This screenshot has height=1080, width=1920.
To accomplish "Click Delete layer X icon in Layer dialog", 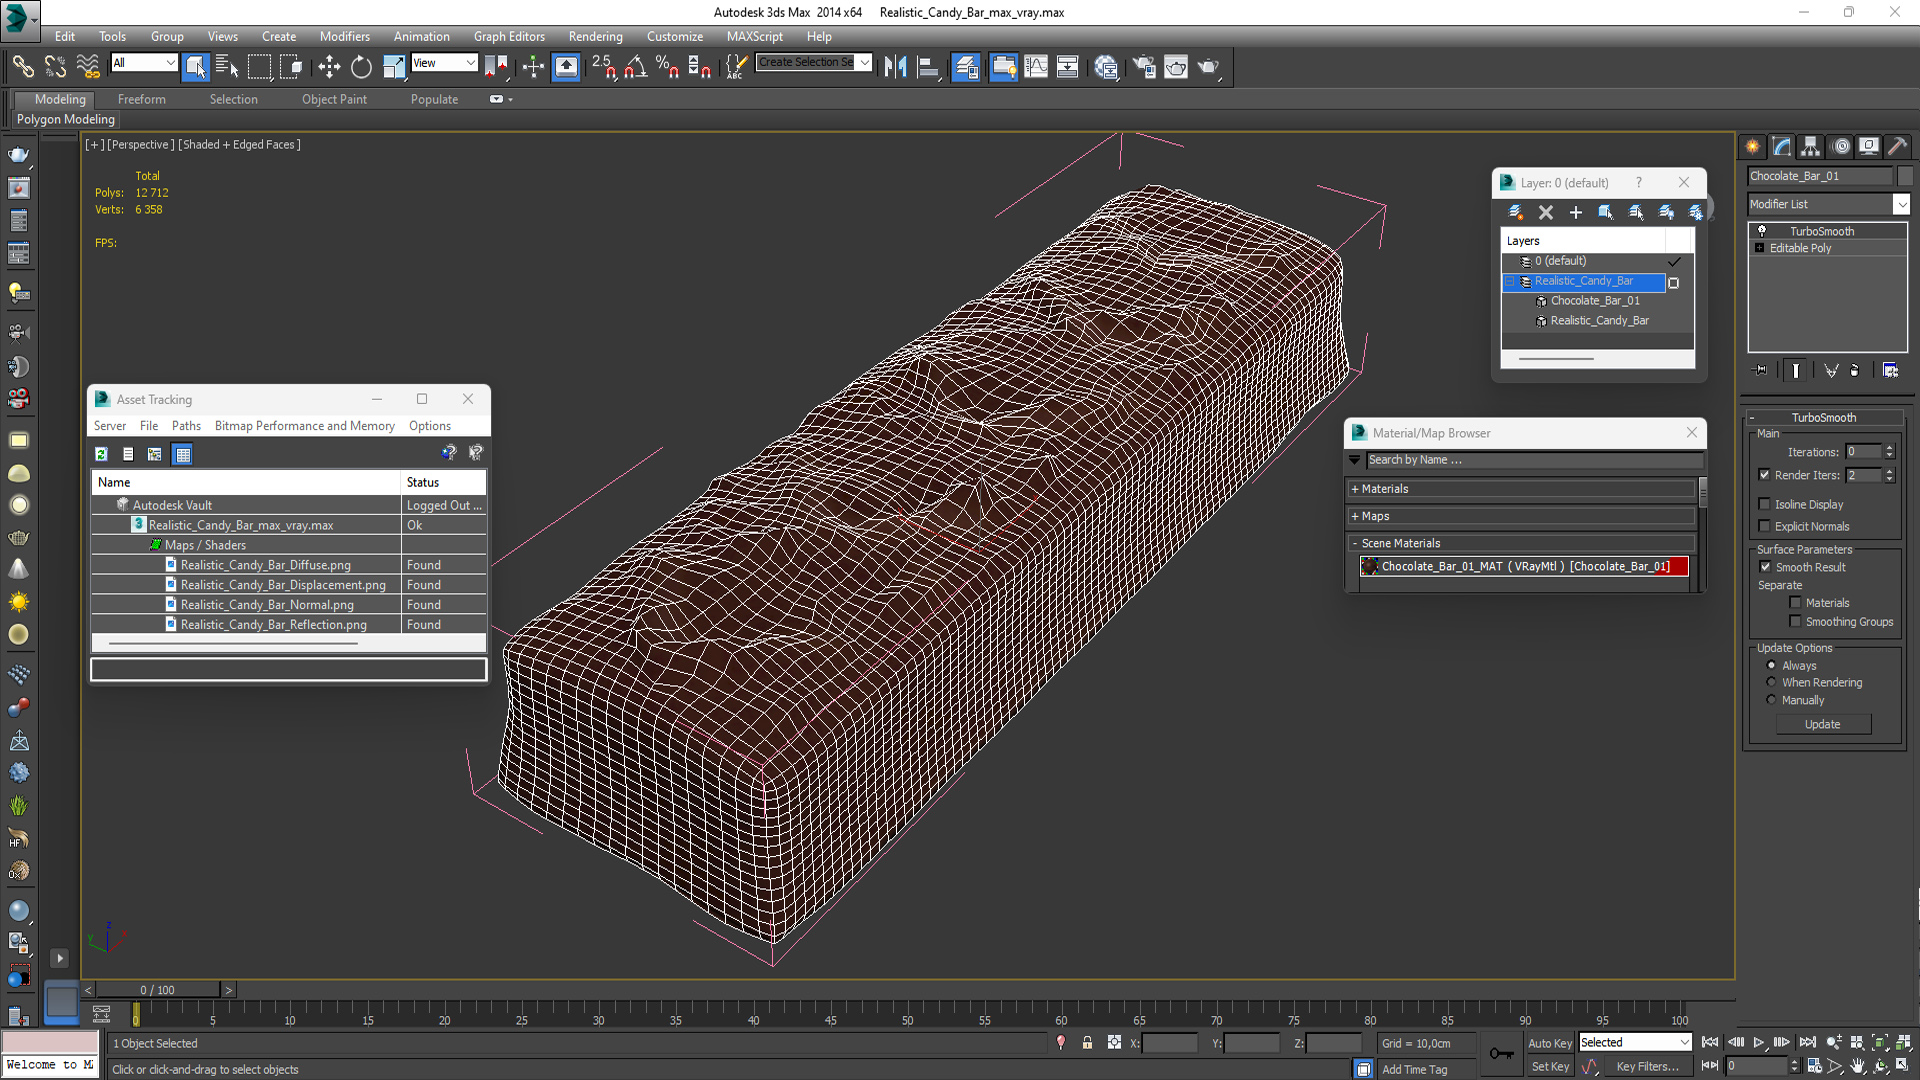I will (x=1546, y=212).
